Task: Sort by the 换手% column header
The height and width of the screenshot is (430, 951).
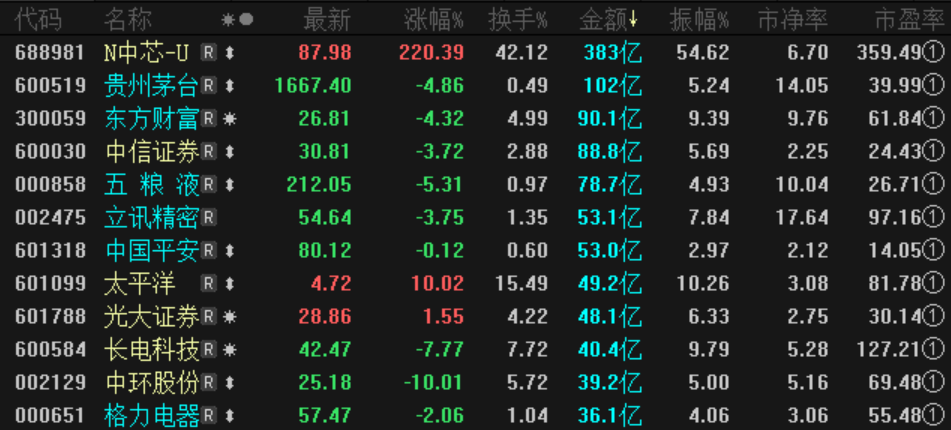Action: click(x=518, y=20)
